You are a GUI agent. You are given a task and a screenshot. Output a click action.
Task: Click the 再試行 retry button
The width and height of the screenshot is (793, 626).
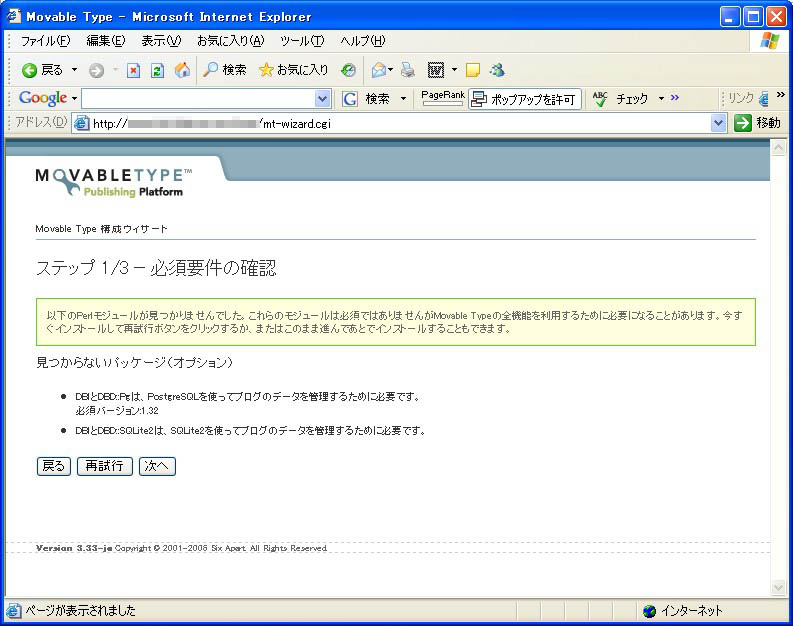(x=105, y=466)
